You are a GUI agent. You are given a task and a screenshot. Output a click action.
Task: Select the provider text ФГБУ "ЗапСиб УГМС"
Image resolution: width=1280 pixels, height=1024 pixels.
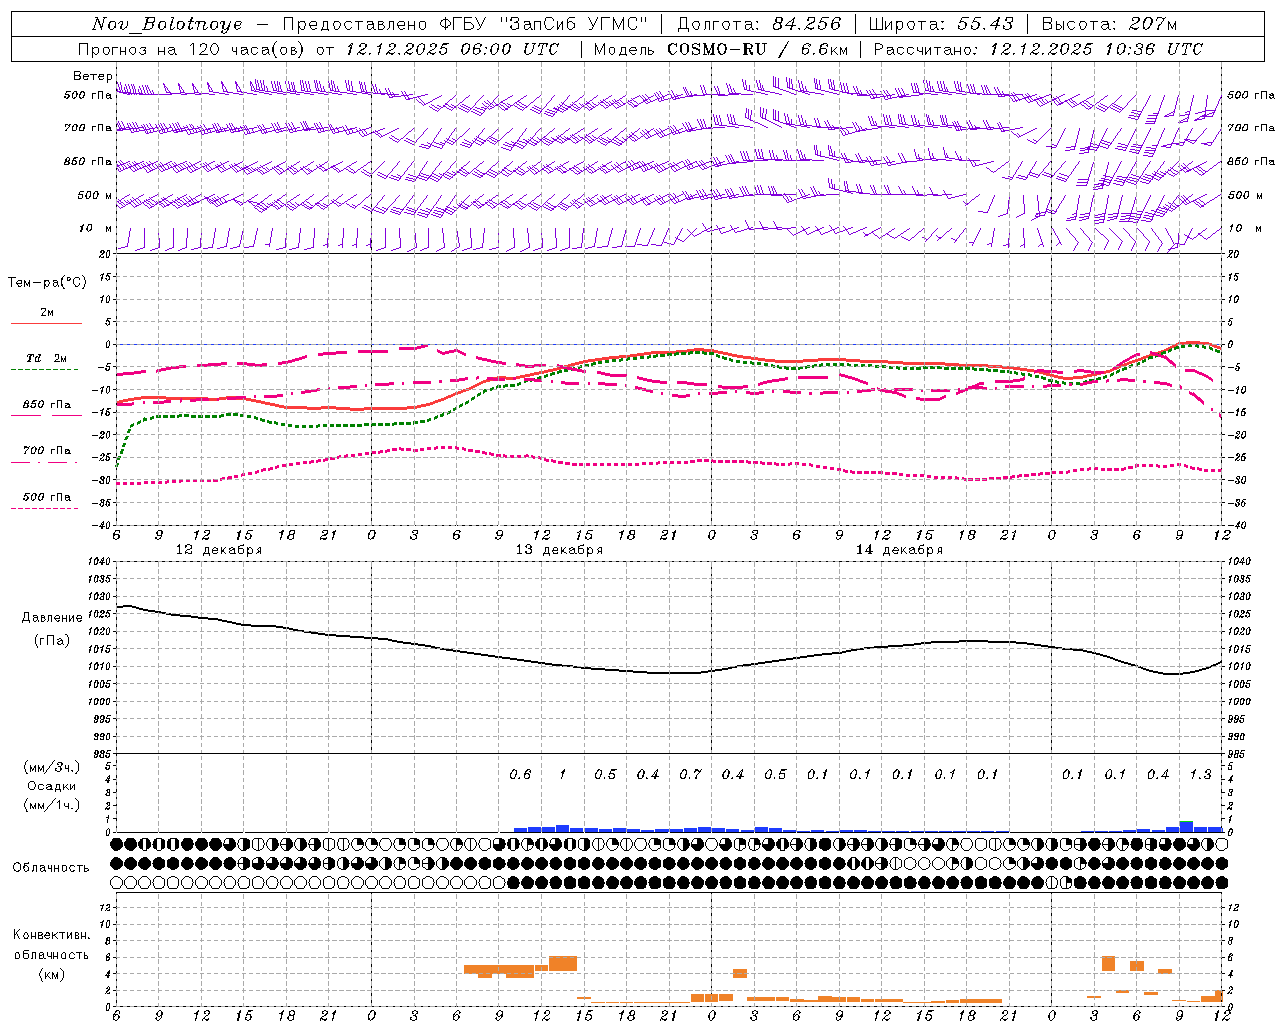(544, 24)
